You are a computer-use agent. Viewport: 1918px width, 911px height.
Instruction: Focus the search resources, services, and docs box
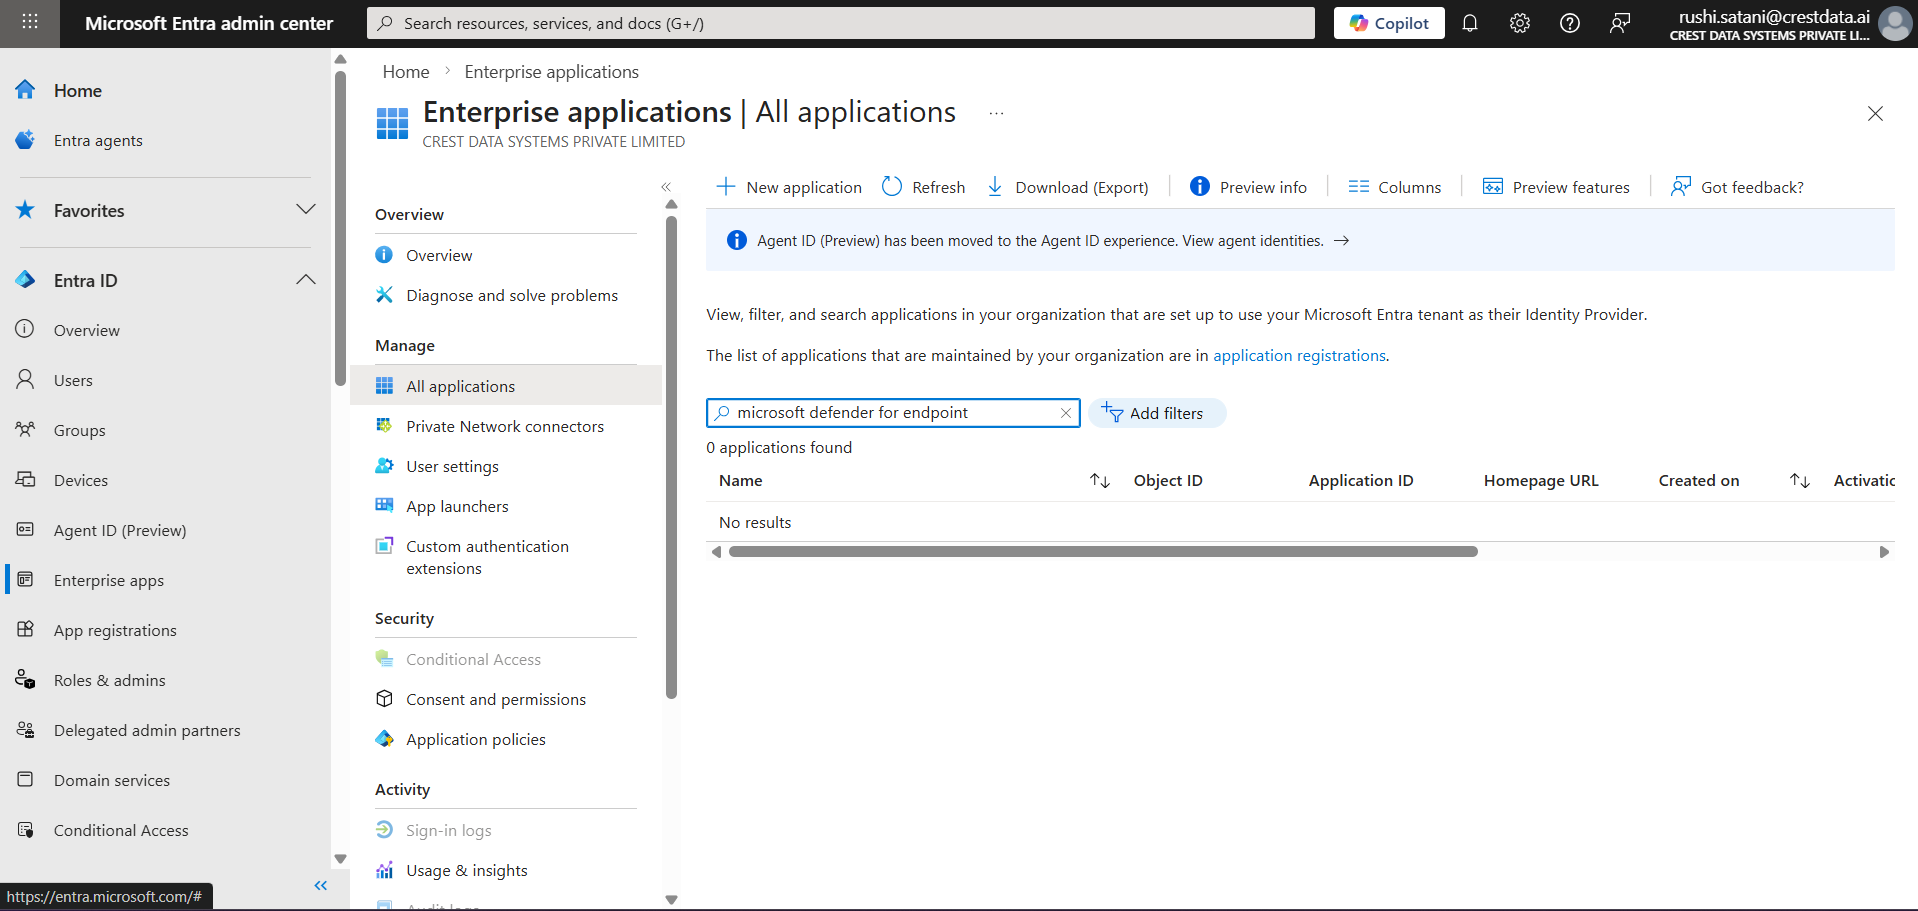(x=841, y=23)
